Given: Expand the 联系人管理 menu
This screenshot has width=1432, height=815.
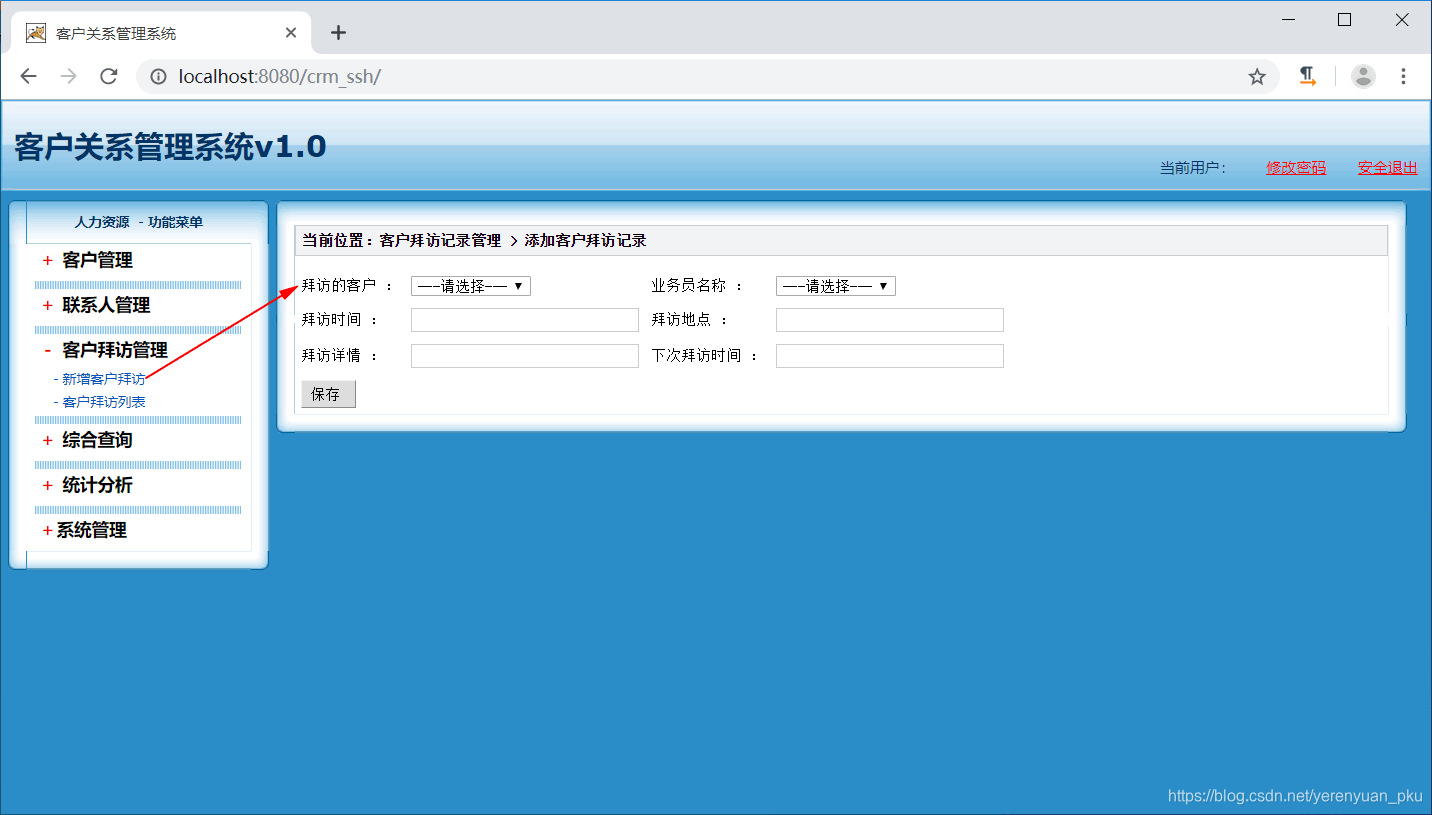Looking at the screenshot, I should pos(106,305).
